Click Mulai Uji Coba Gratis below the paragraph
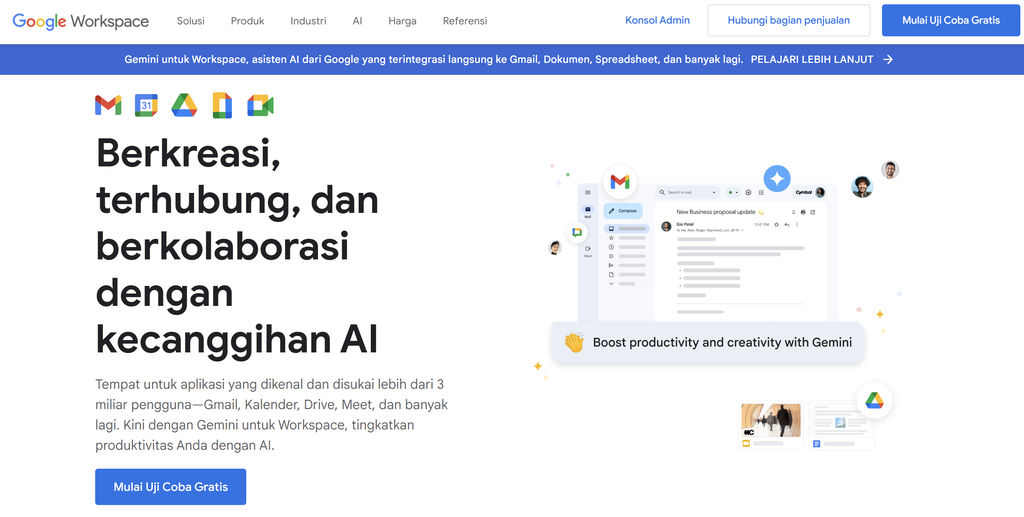The image size is (1024, 517). click(x=170, y=487)
